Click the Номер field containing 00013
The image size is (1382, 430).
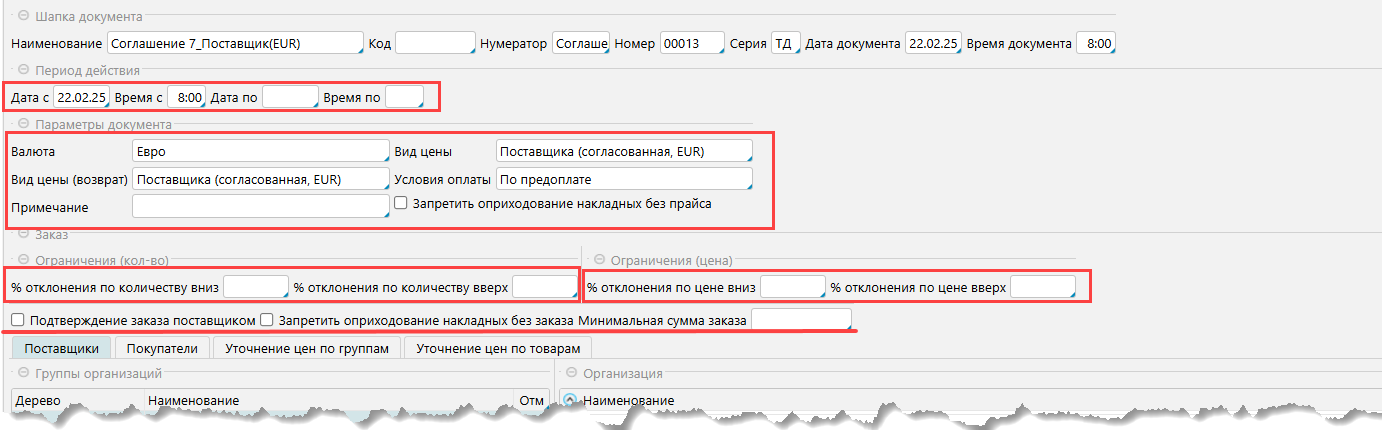pyautogui.click(x=691, y=44)
